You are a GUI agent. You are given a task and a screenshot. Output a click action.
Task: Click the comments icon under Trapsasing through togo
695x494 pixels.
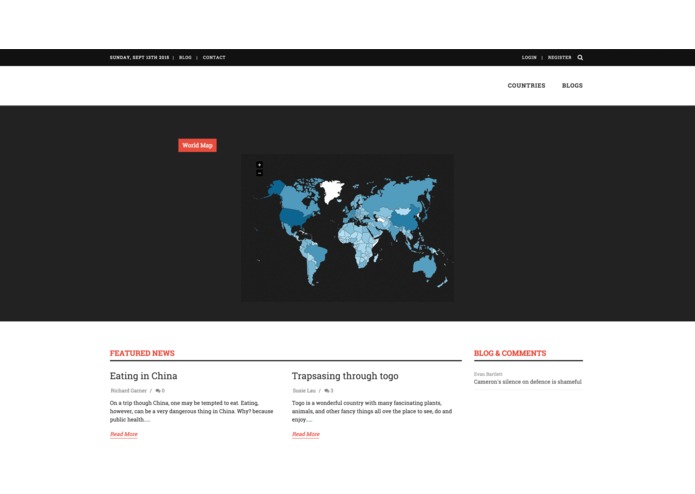327,391
